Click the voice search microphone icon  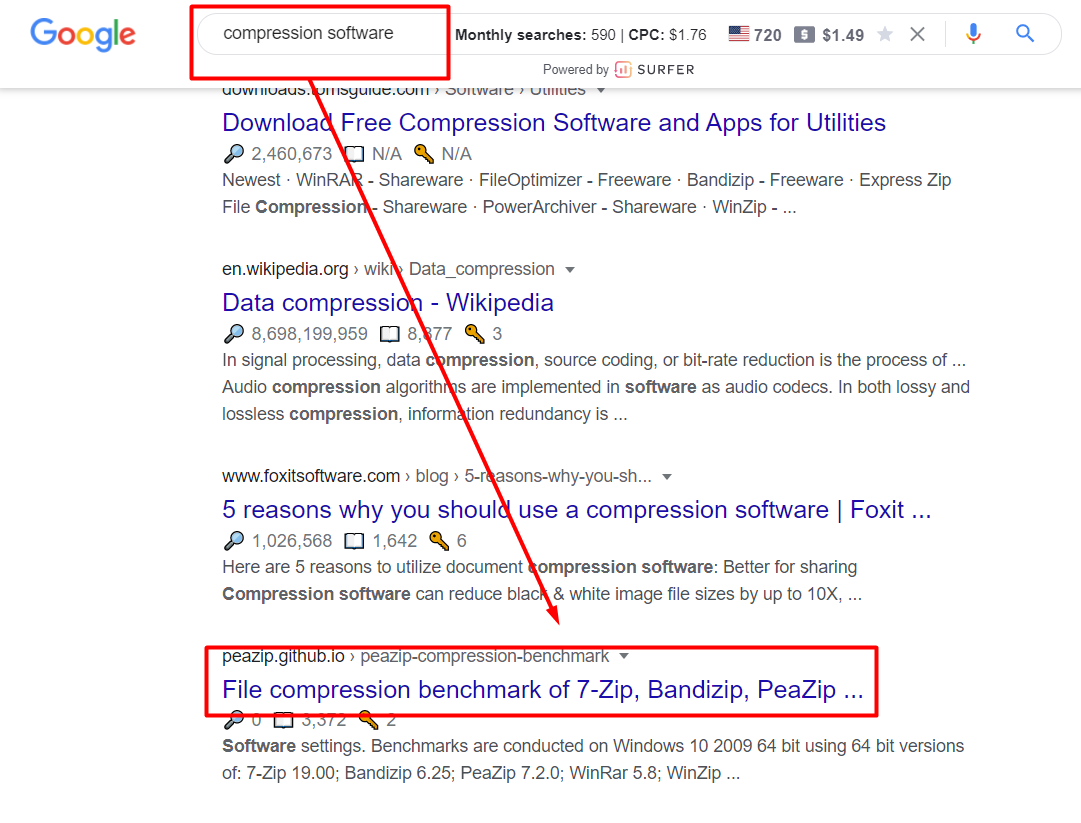[973, 33]
